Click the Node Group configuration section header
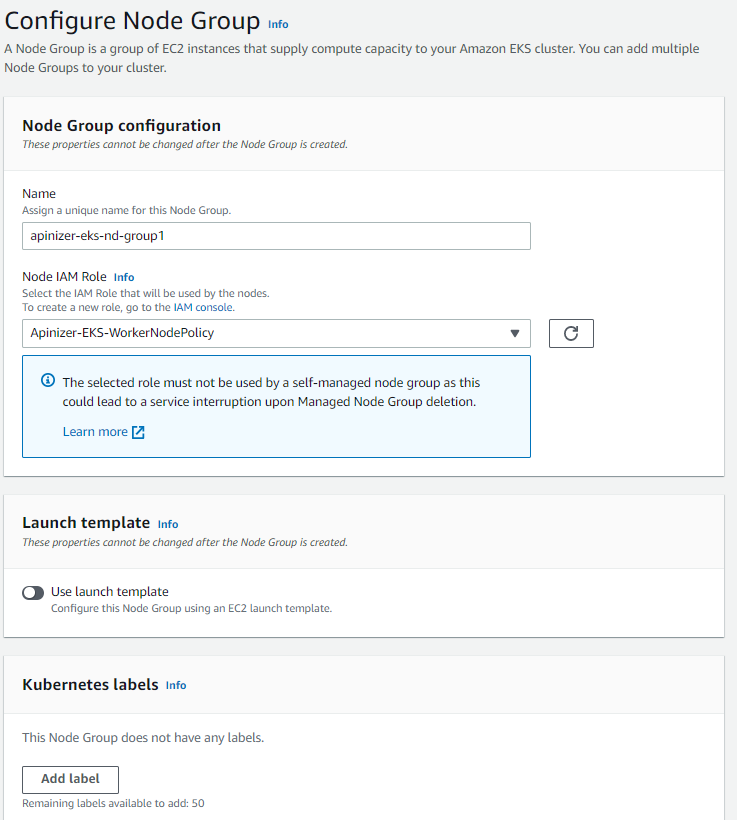Image resolution: width=737 pixels, height=820 pixels. coord(120,126)
